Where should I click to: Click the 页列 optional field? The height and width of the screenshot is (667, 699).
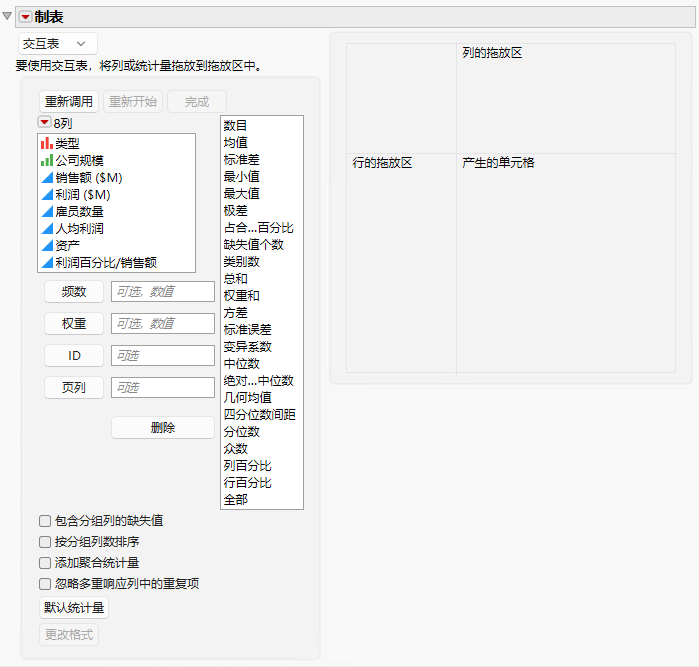pyautogui.click(x=163, y=387)
